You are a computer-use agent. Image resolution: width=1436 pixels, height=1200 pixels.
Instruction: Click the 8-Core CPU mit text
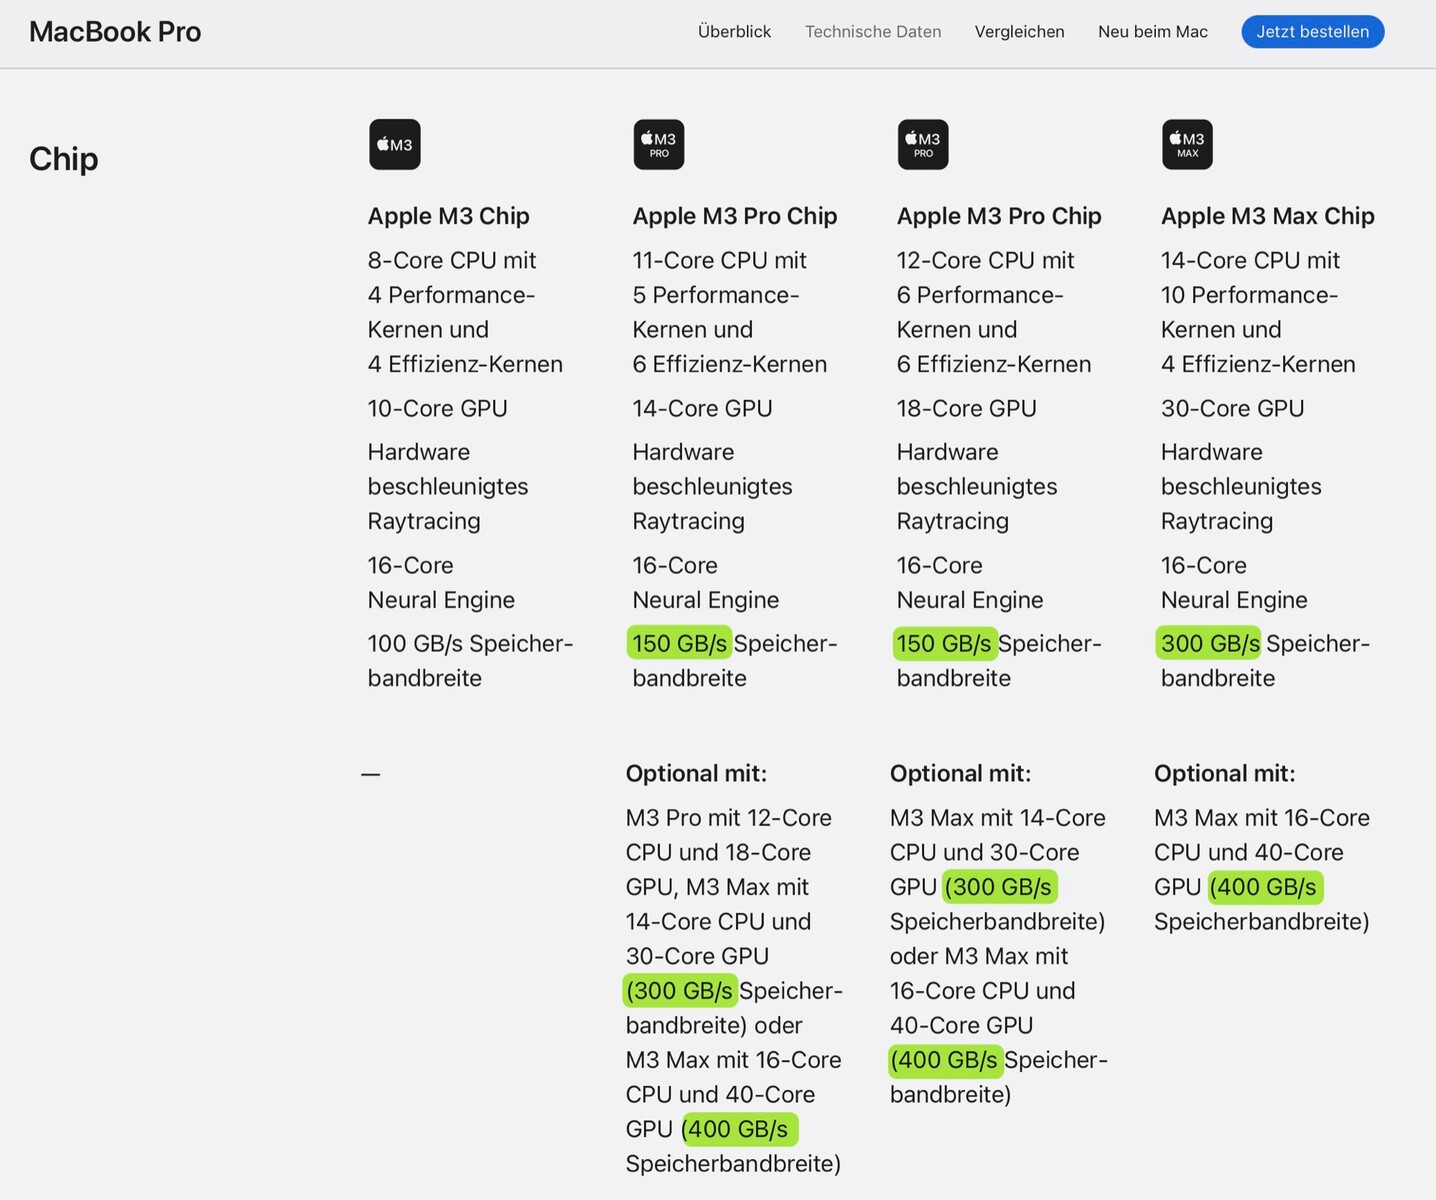click(x=451, y=260)
